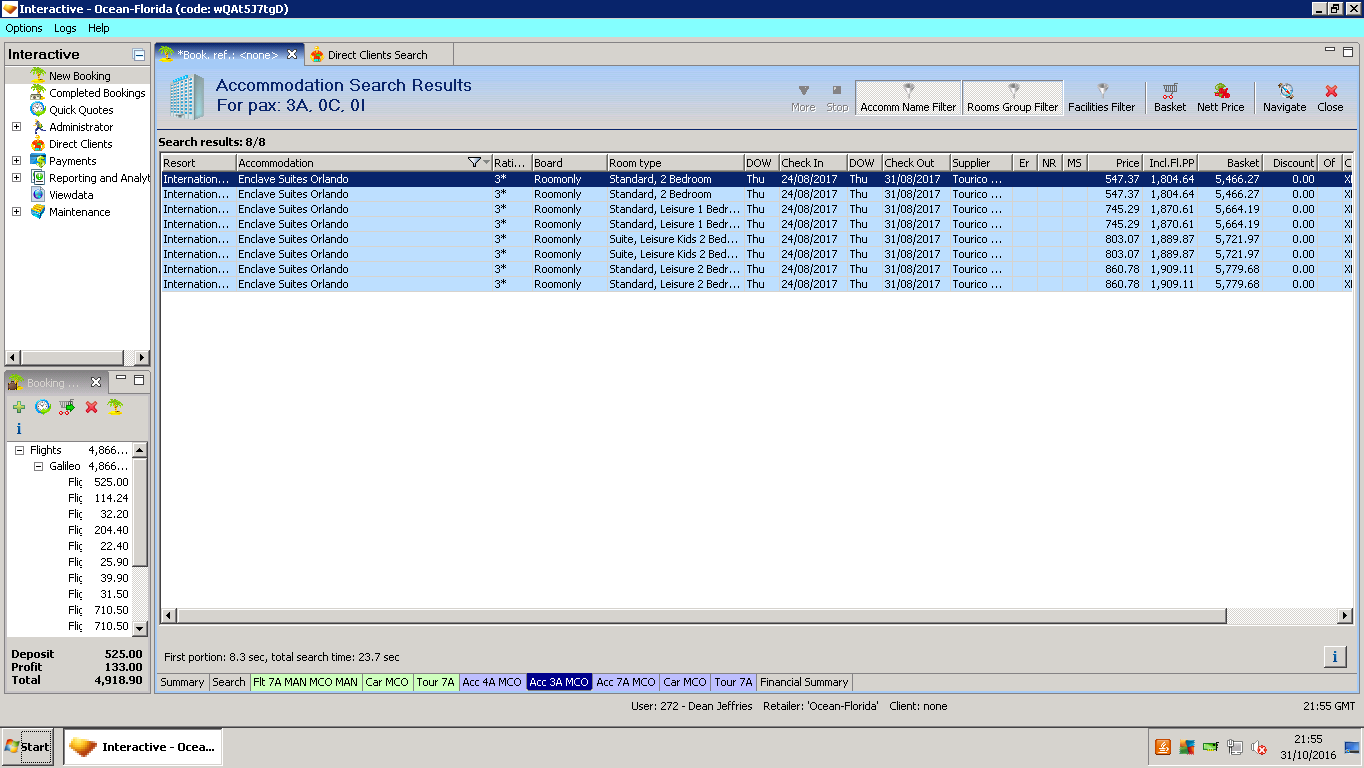Viewport: 1364px width, 768px height.
Task: Switch to the Search tab
Action: [228, 682]
